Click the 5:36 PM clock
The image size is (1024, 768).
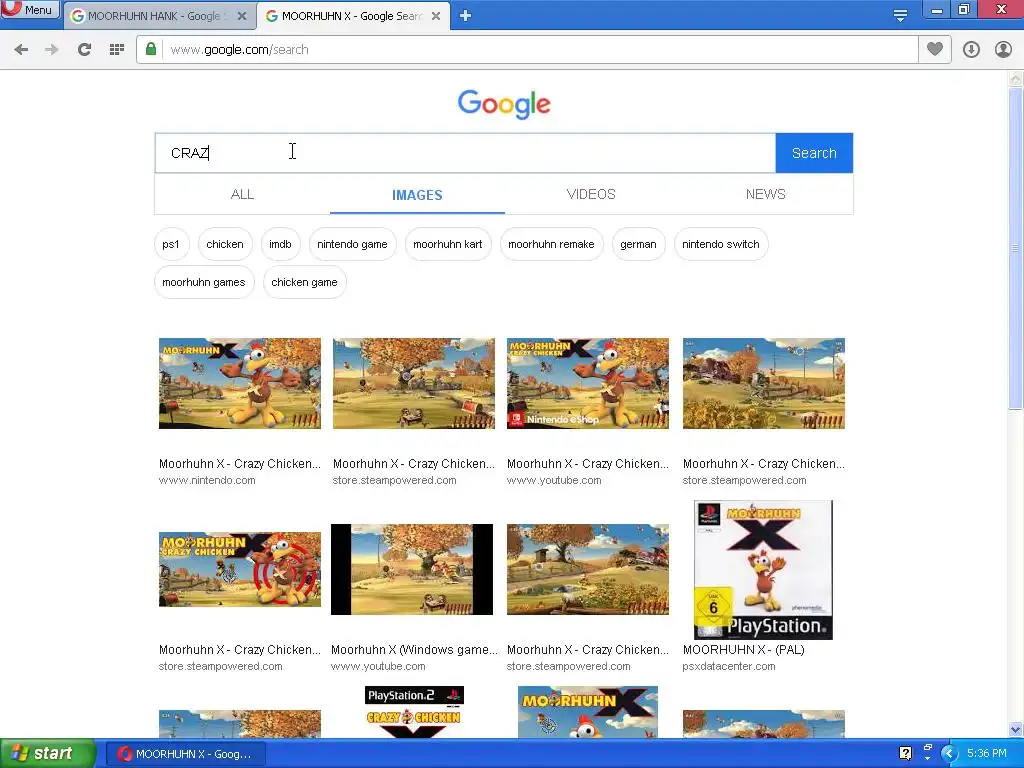pos(987,754)
